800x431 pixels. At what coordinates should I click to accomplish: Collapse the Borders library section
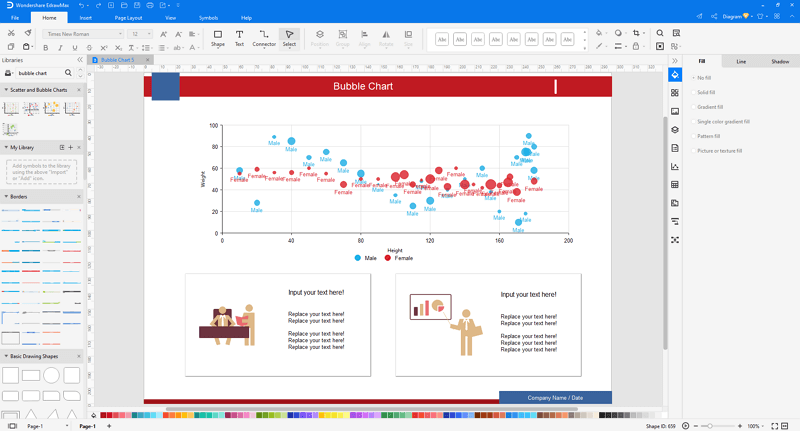click(x=6, y=196)
